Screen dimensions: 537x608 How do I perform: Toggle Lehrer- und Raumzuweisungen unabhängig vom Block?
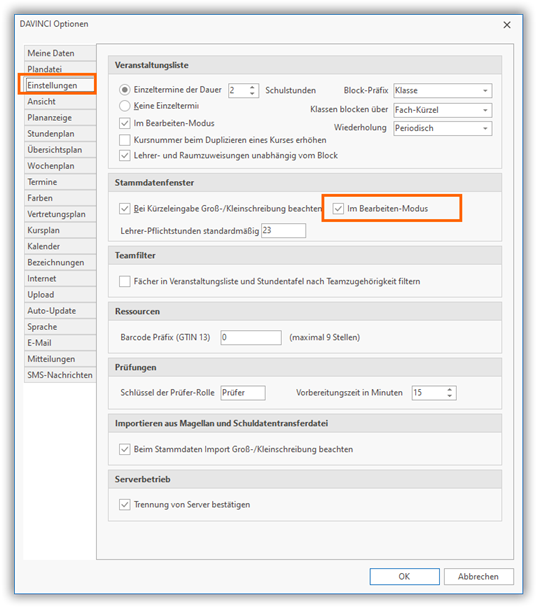124,156
